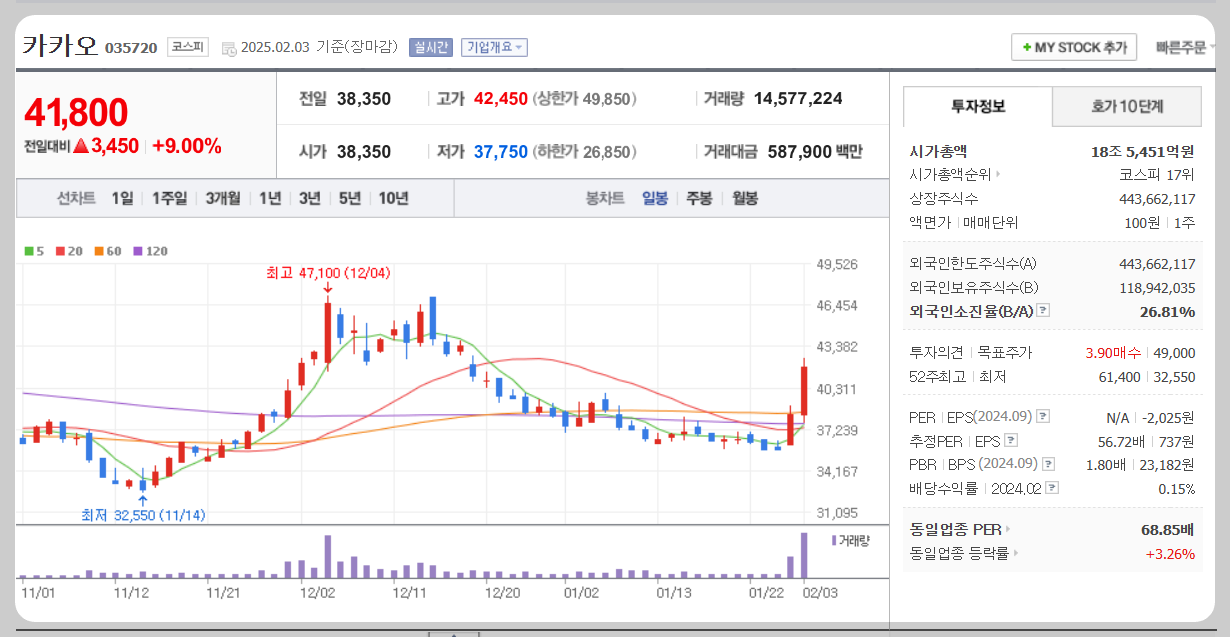This screenshot has height=637, width=1230.
Task: Click the current price 41,800
Action: (x=76, y=113)
